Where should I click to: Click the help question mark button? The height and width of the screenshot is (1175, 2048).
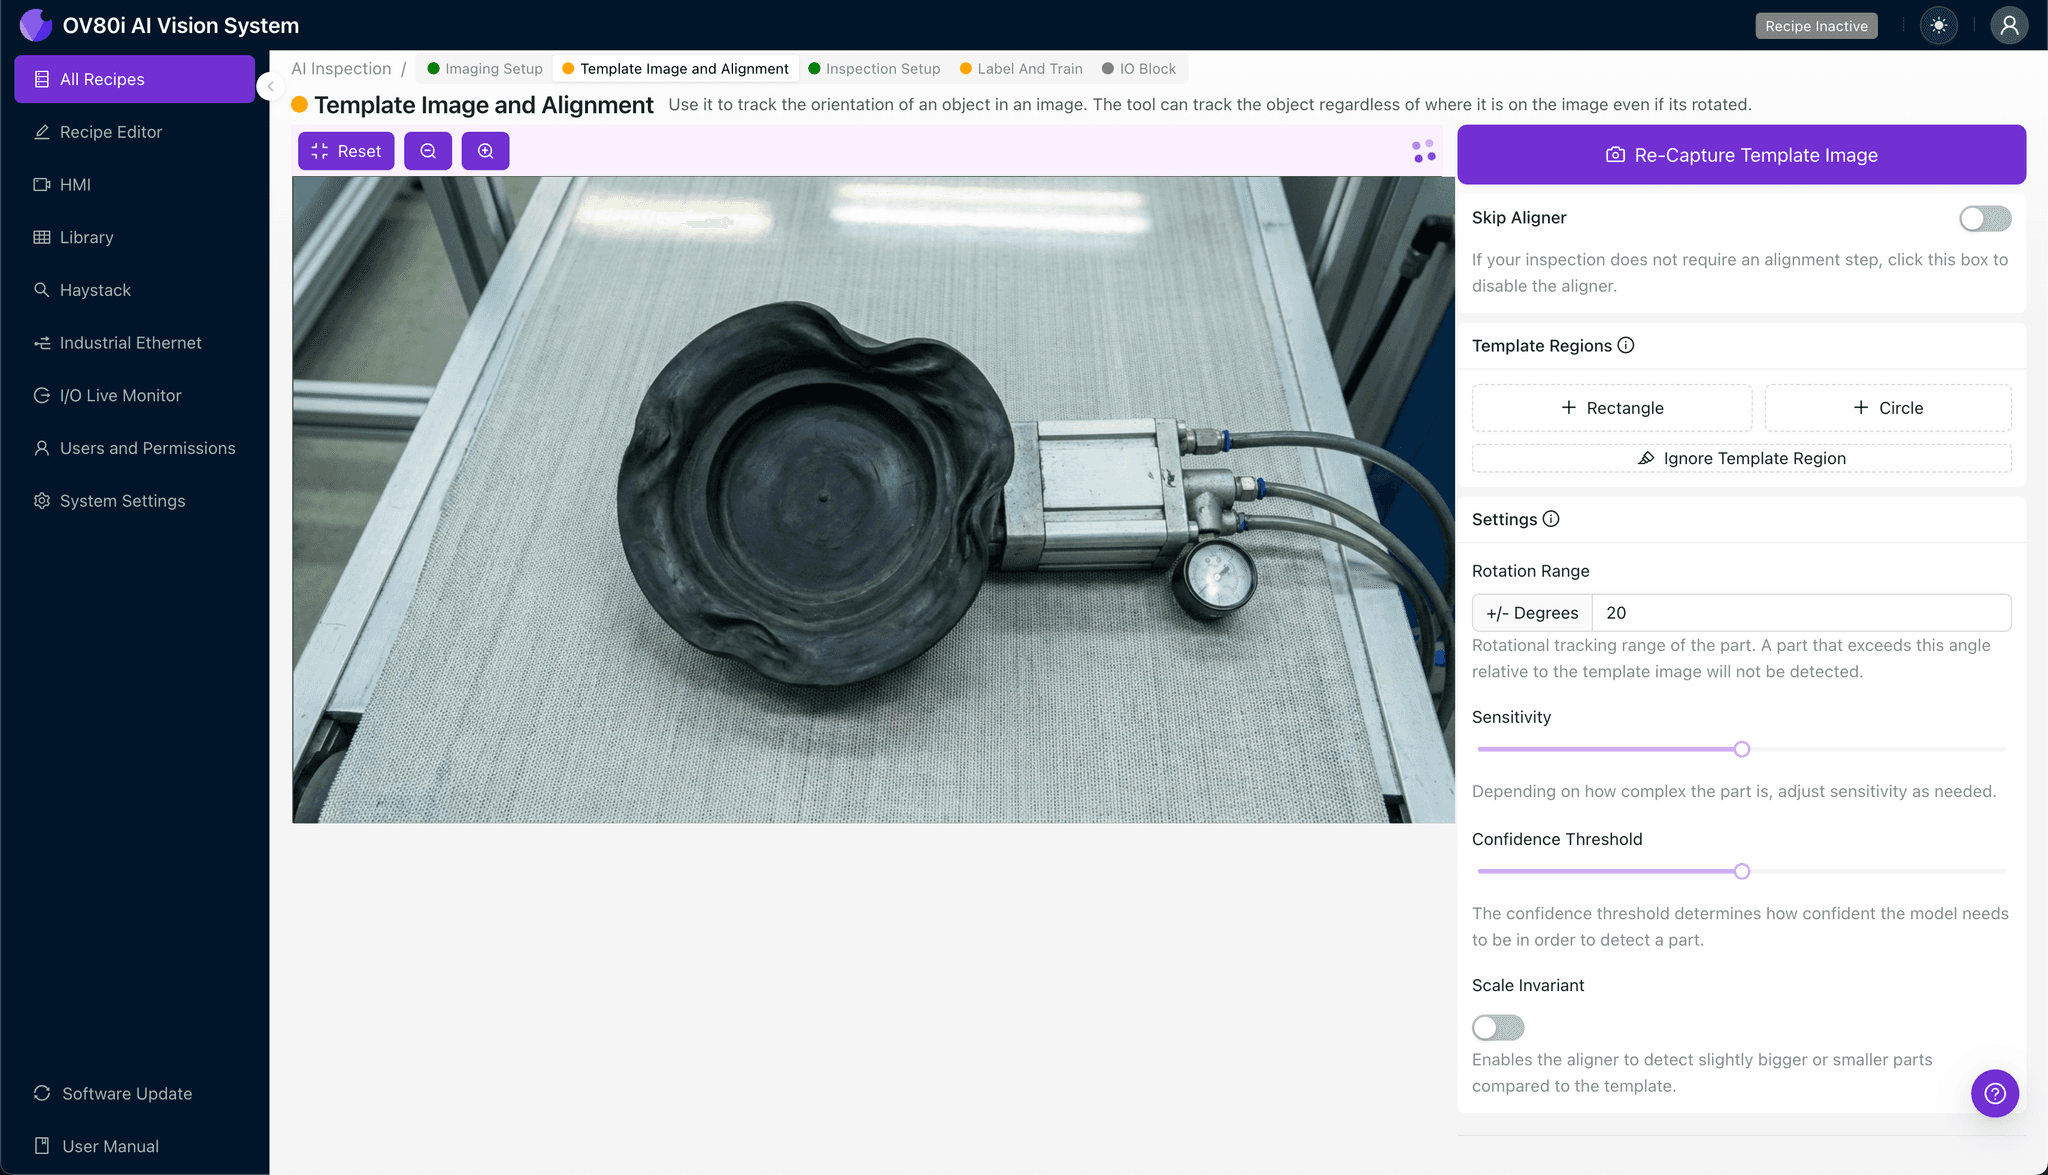coord(1994,1093)
